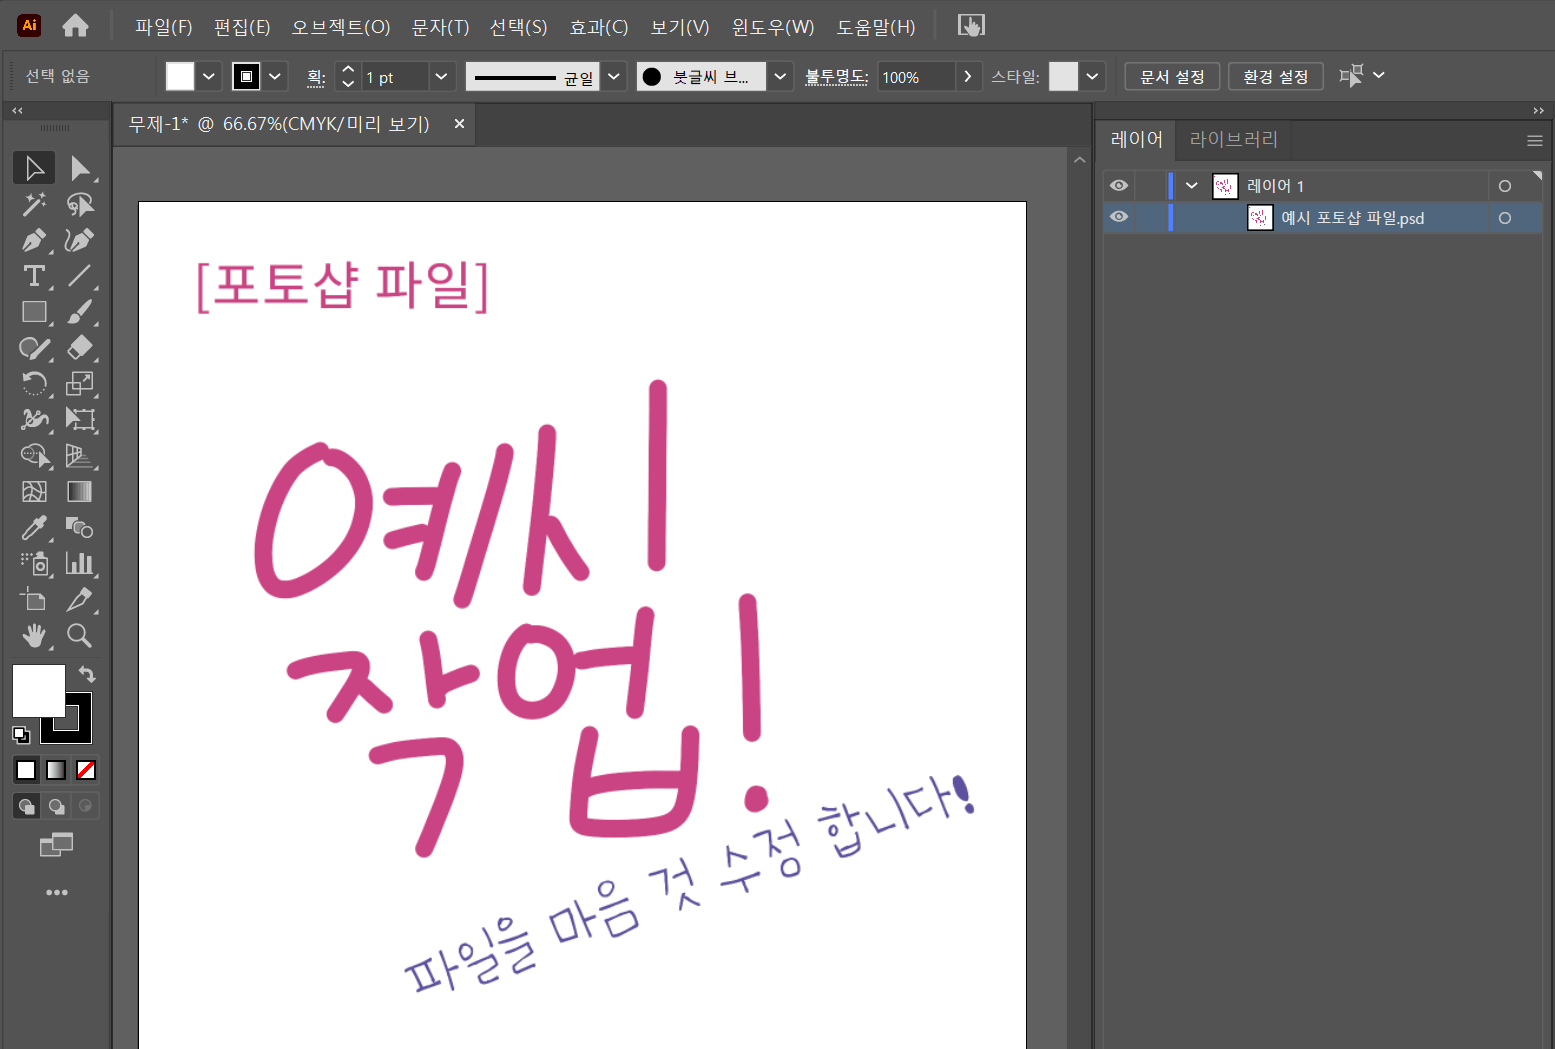1555x1049 pixels.
Task: Choose the Paintbrush tool
Action: click(x=81, y=312)
